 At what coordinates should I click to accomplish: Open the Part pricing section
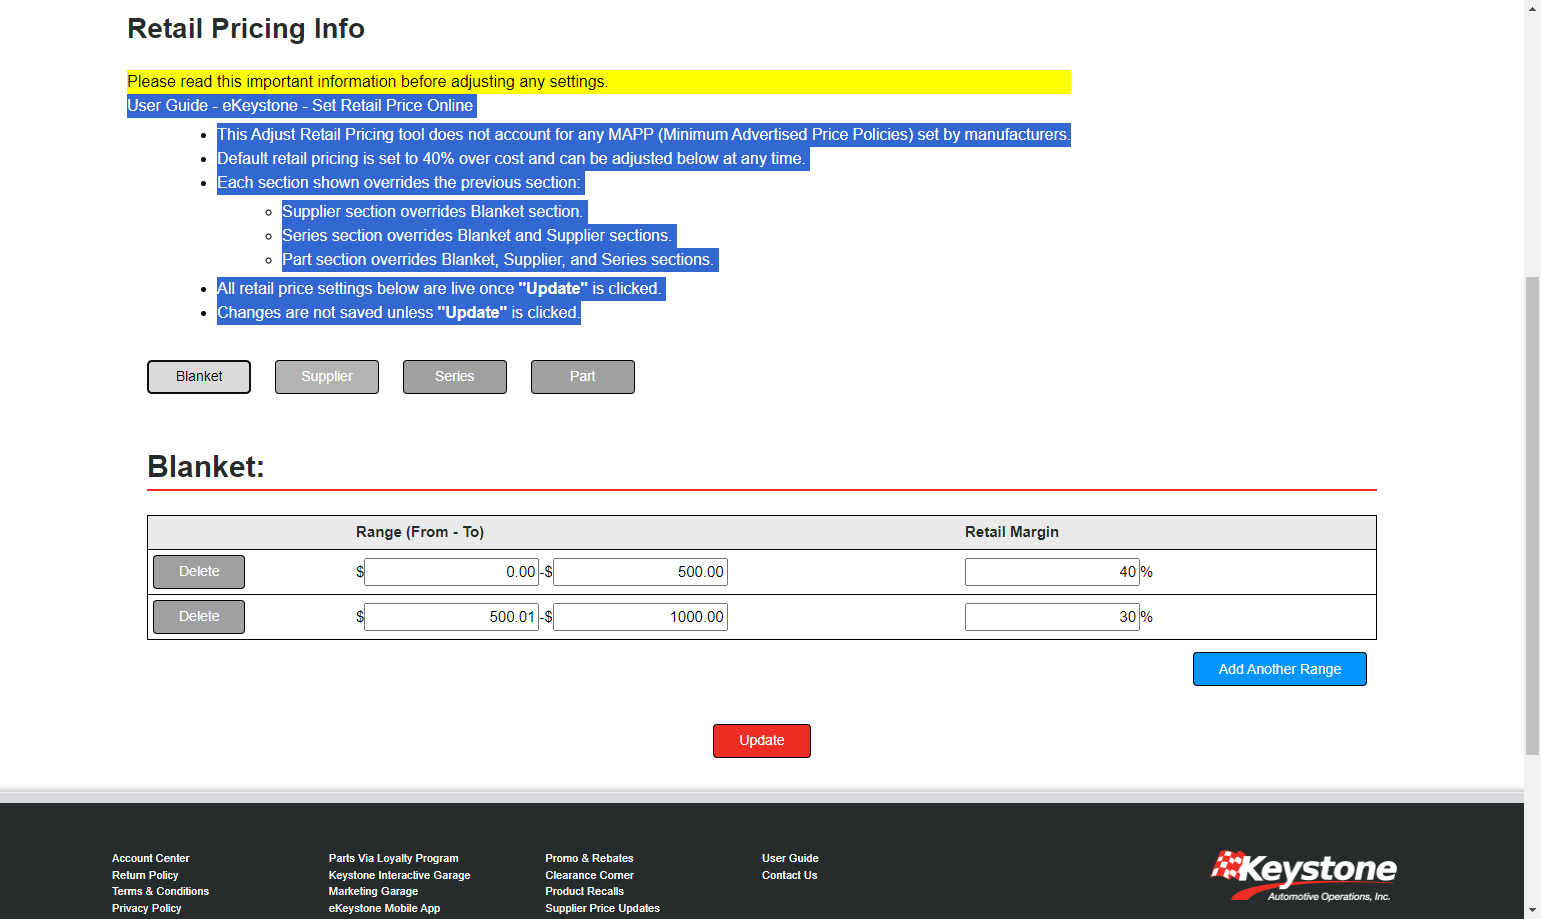coord(583,377)
